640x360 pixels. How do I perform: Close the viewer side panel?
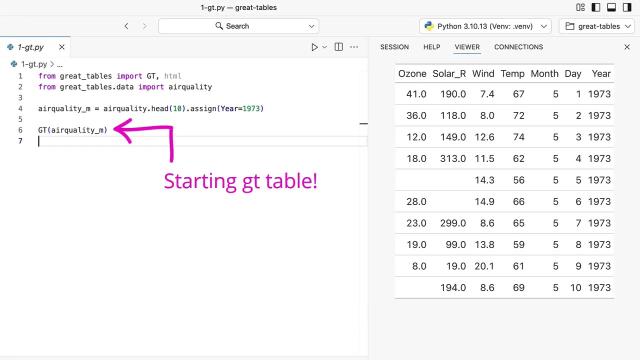click(x=627, y=47)
